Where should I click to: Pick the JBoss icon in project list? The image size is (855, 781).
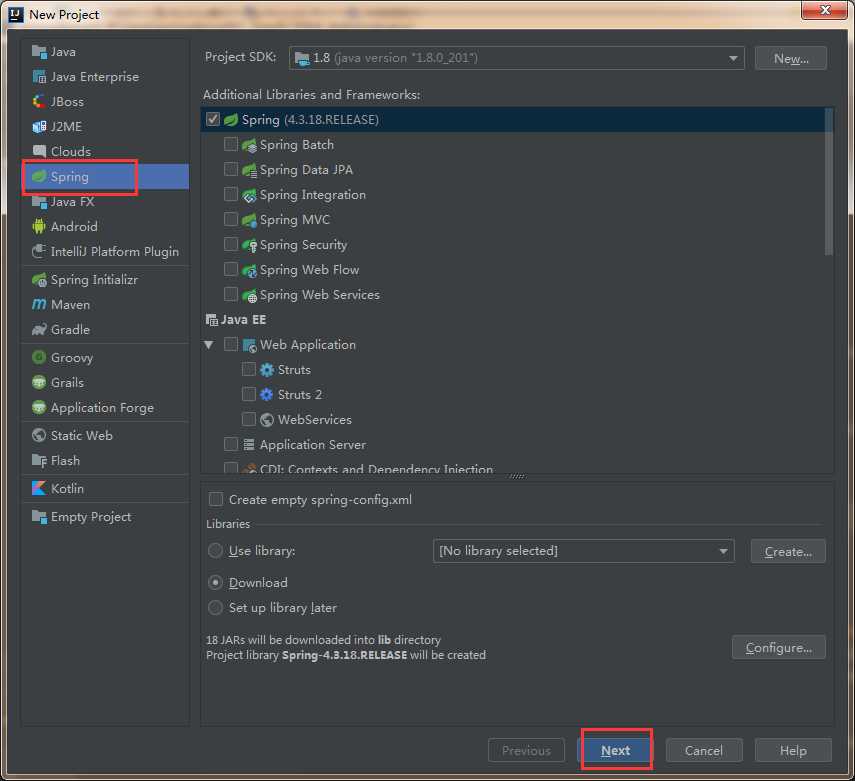(x=39, y=101)
